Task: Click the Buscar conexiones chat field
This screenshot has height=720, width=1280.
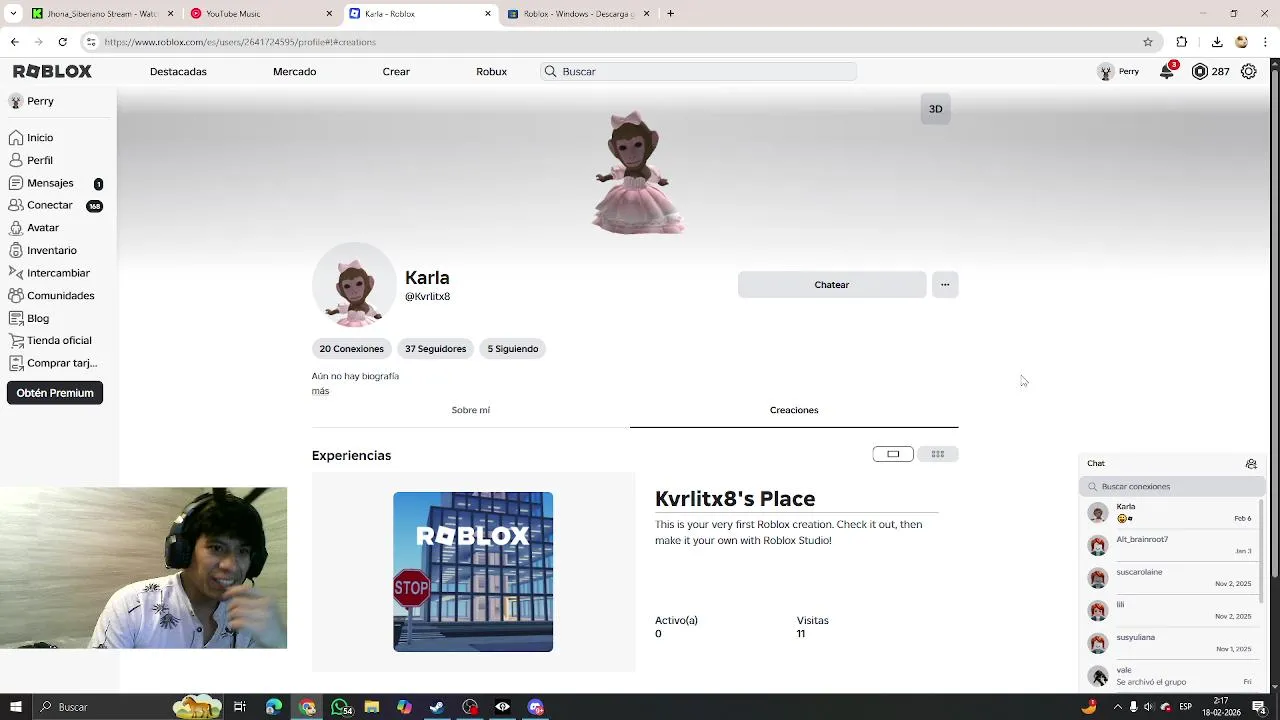Action: tap(1172, 487)
